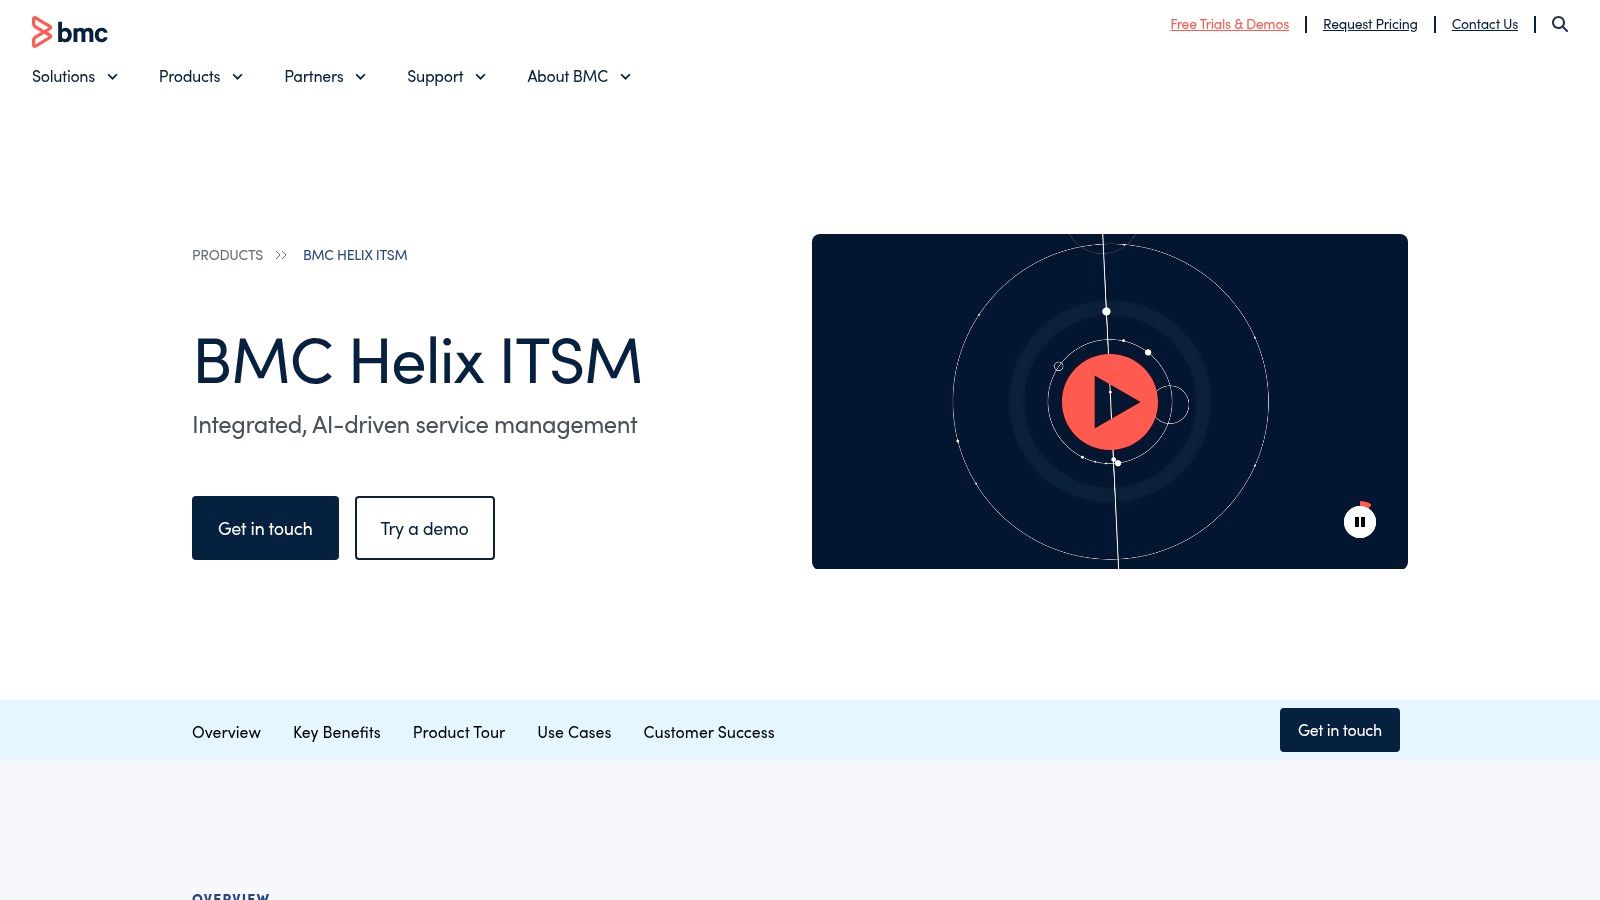
Task: Open Contact Us link
Action: [1485, 24]
